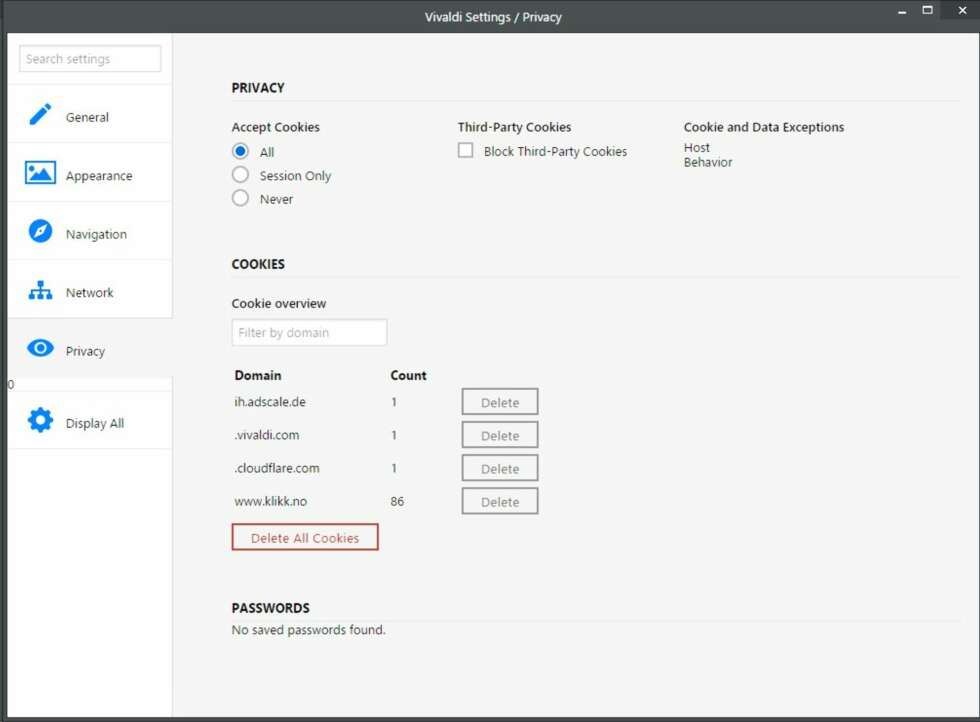The height and width of the screenshot is (722, 980).
Task: Delete cookies for www.klikk.no
Action: [x=500, y=501]
